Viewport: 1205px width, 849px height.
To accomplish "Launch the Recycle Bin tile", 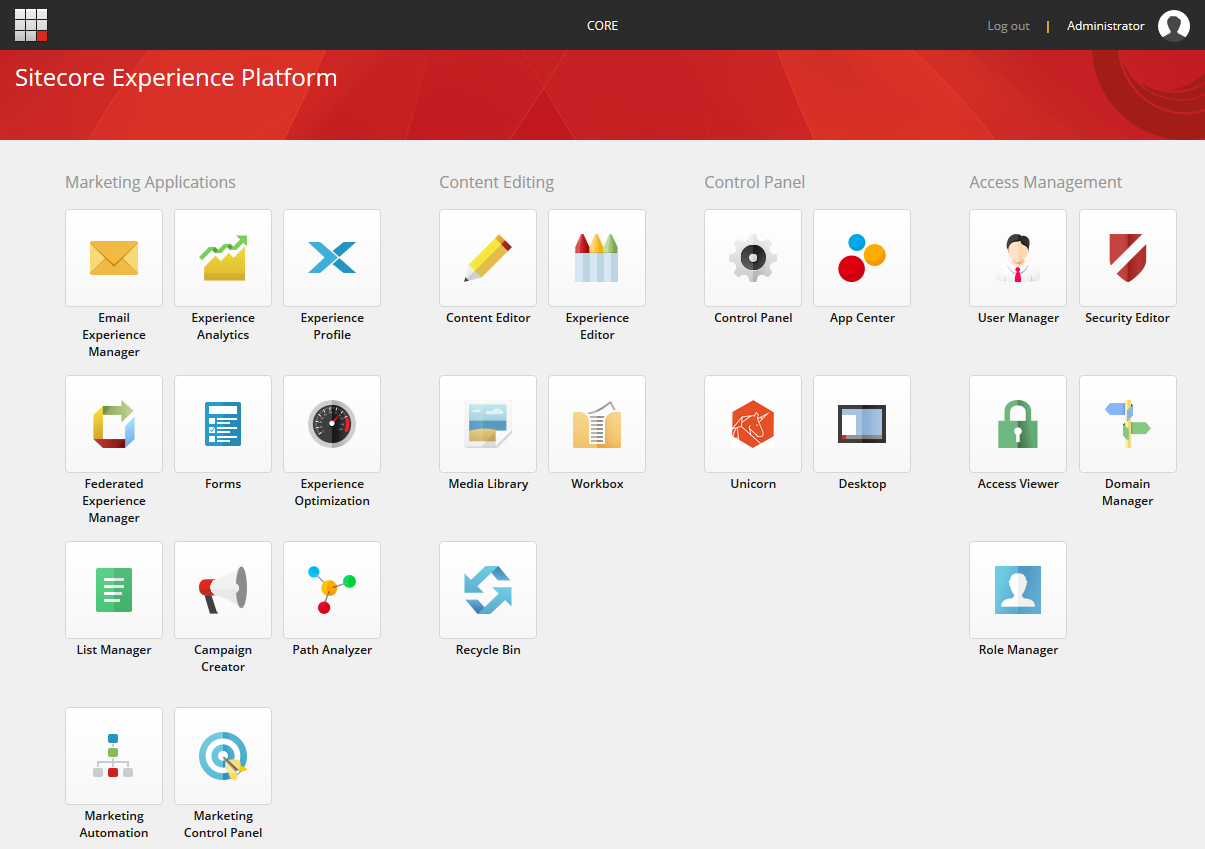I will [488, 590].
